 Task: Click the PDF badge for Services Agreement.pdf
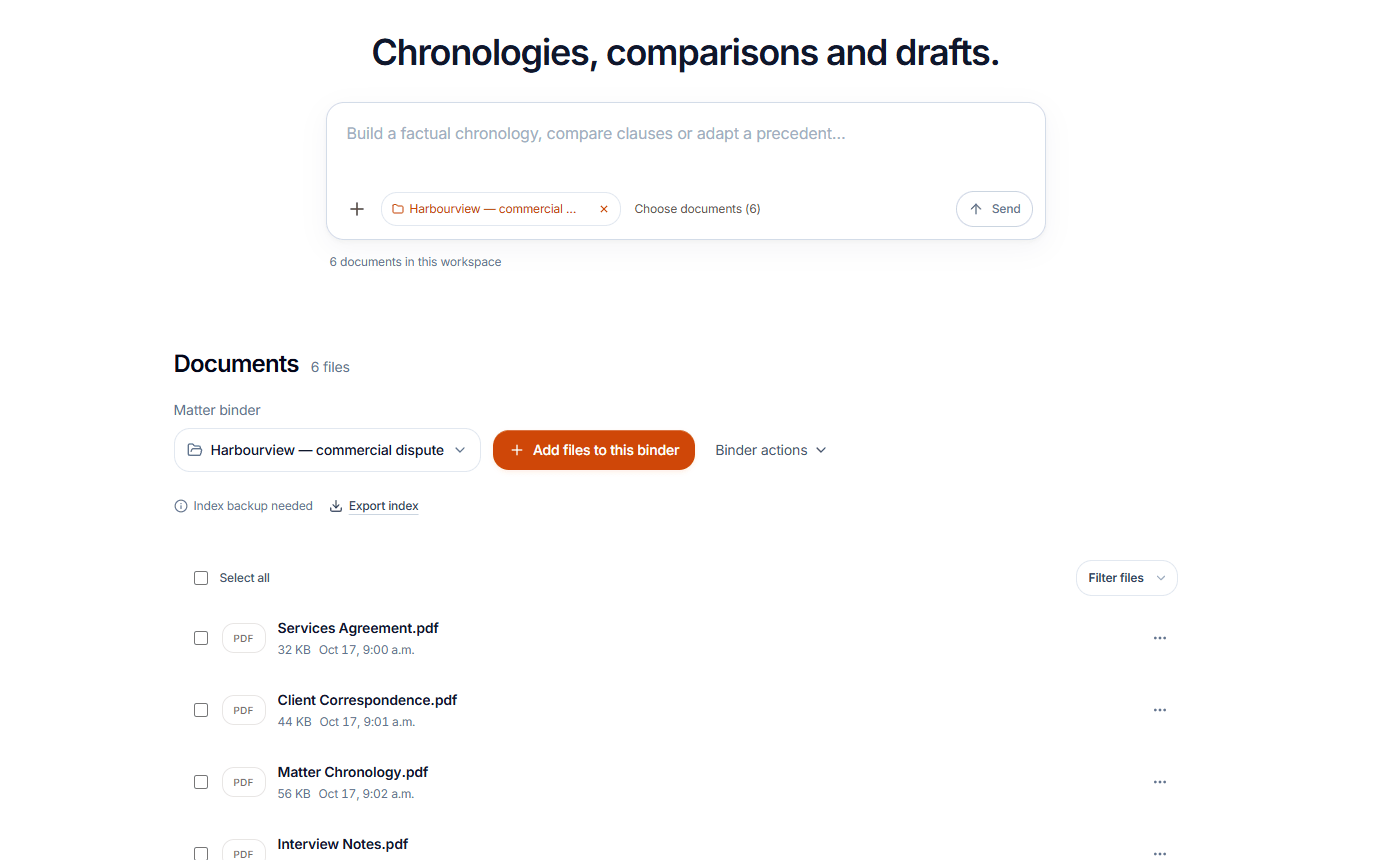coord(244,638)
